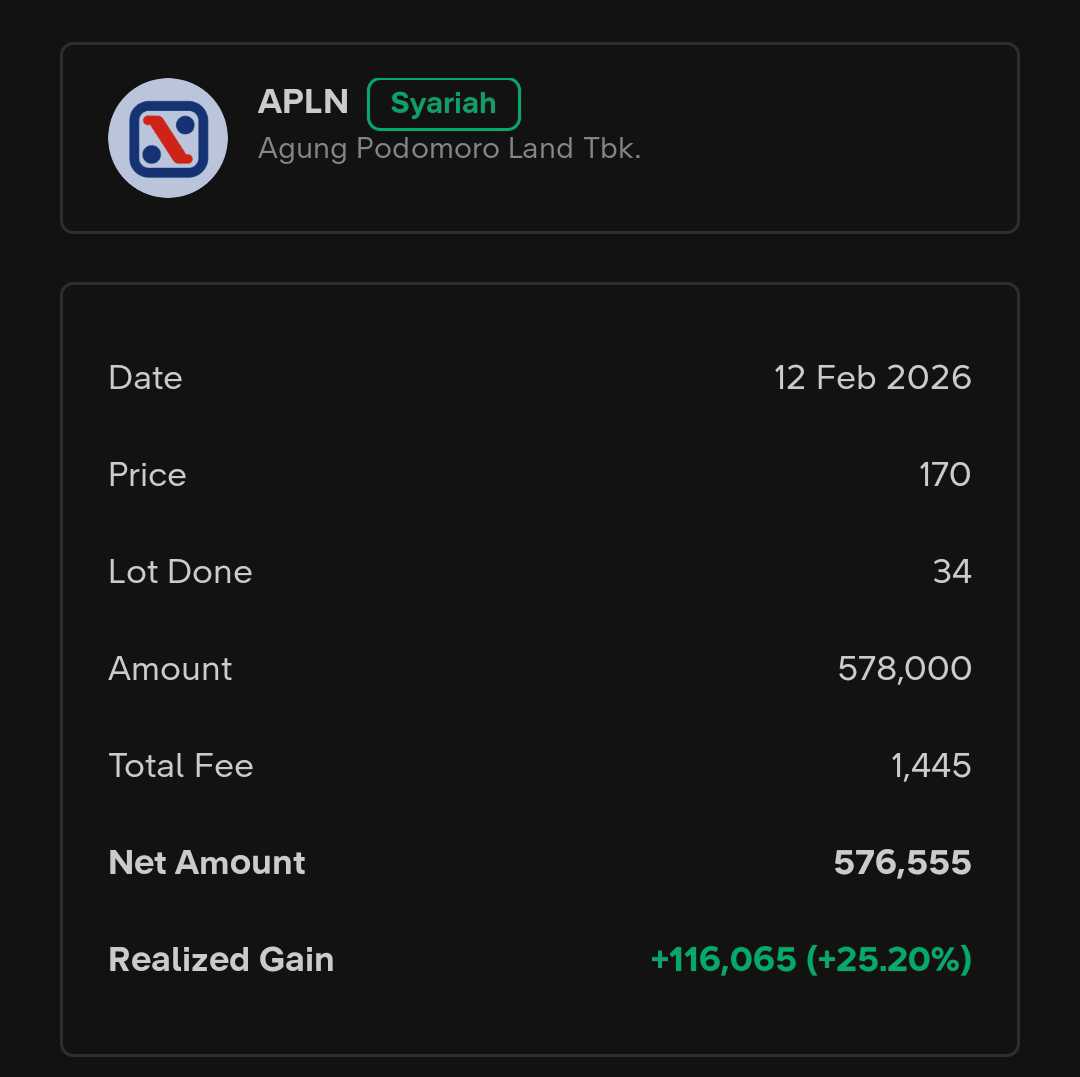The image size is (1080, 1077).
Task: Tap the green +116,065 (+25.20%) gain figure
Action: click(x=811, y=960)
